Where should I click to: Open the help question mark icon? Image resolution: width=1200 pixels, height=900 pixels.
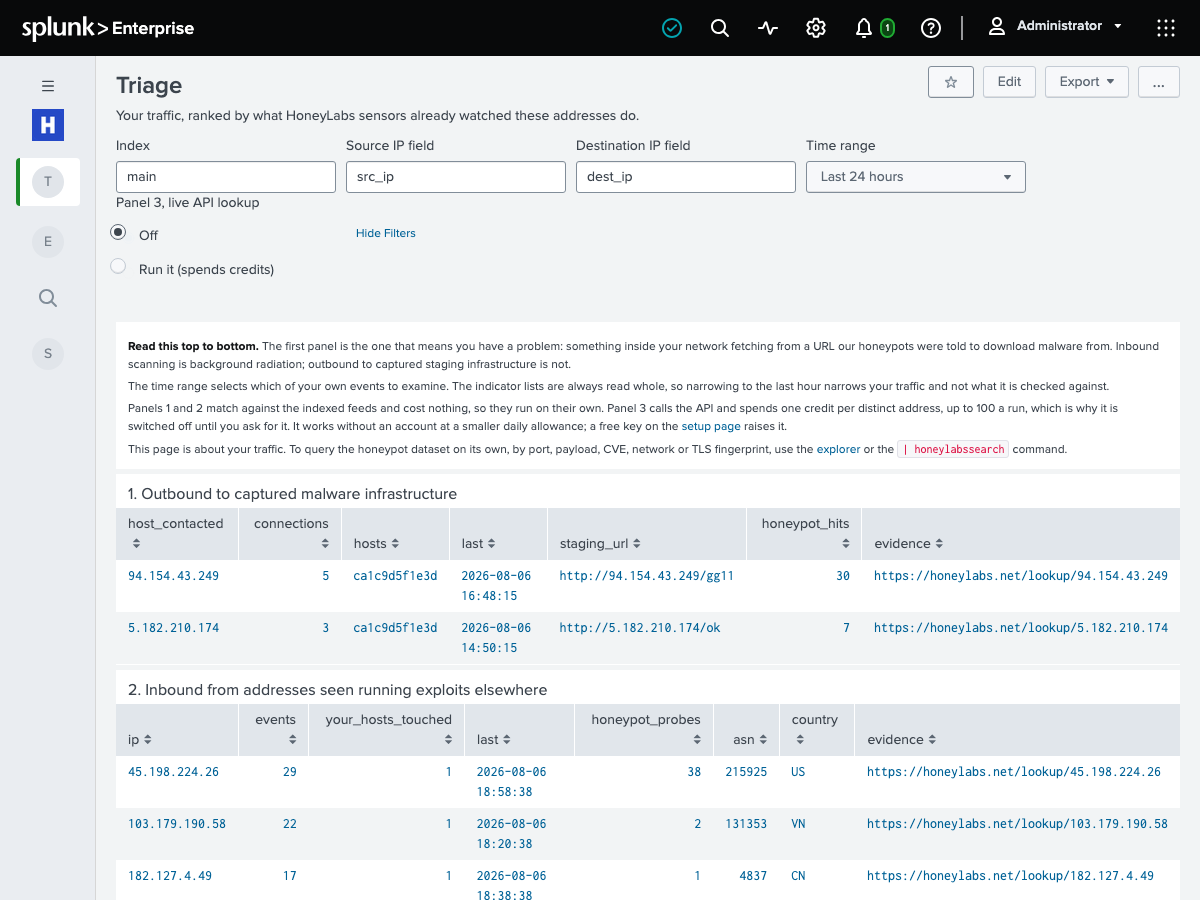coord(931,28)
